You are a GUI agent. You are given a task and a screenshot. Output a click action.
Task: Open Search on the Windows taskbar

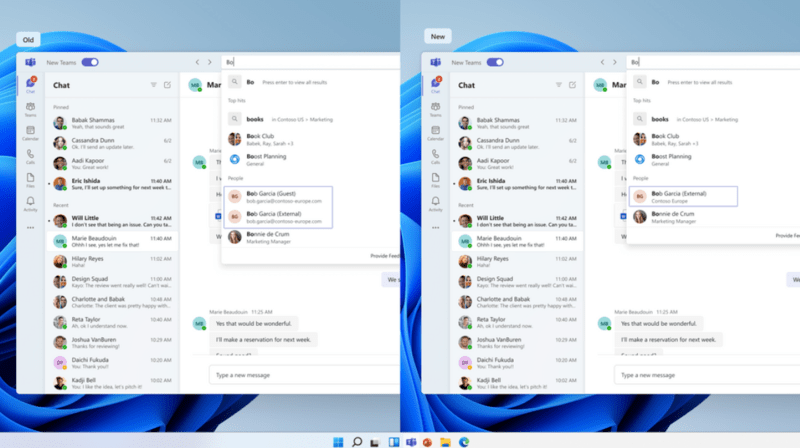pos(357,442)
